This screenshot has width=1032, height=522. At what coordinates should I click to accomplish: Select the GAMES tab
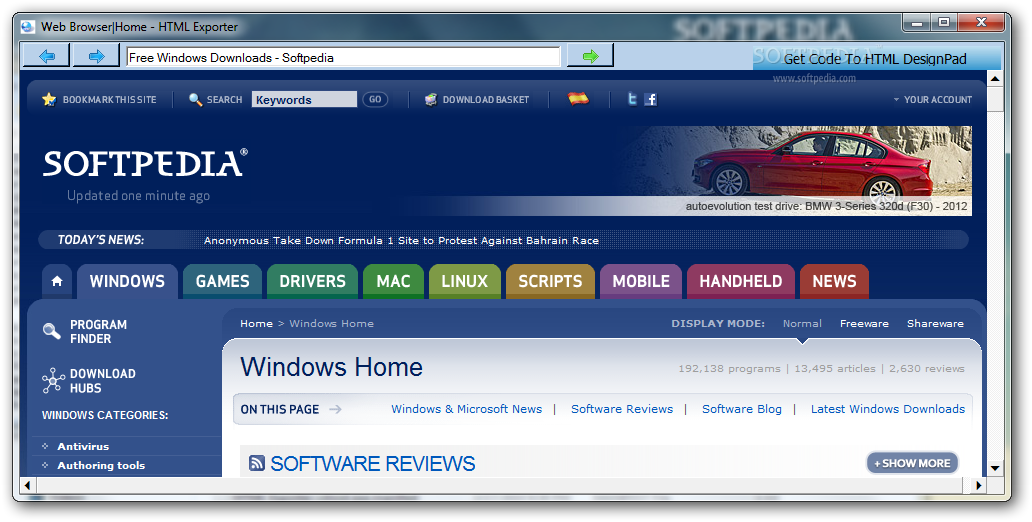[x=222, y=281]
